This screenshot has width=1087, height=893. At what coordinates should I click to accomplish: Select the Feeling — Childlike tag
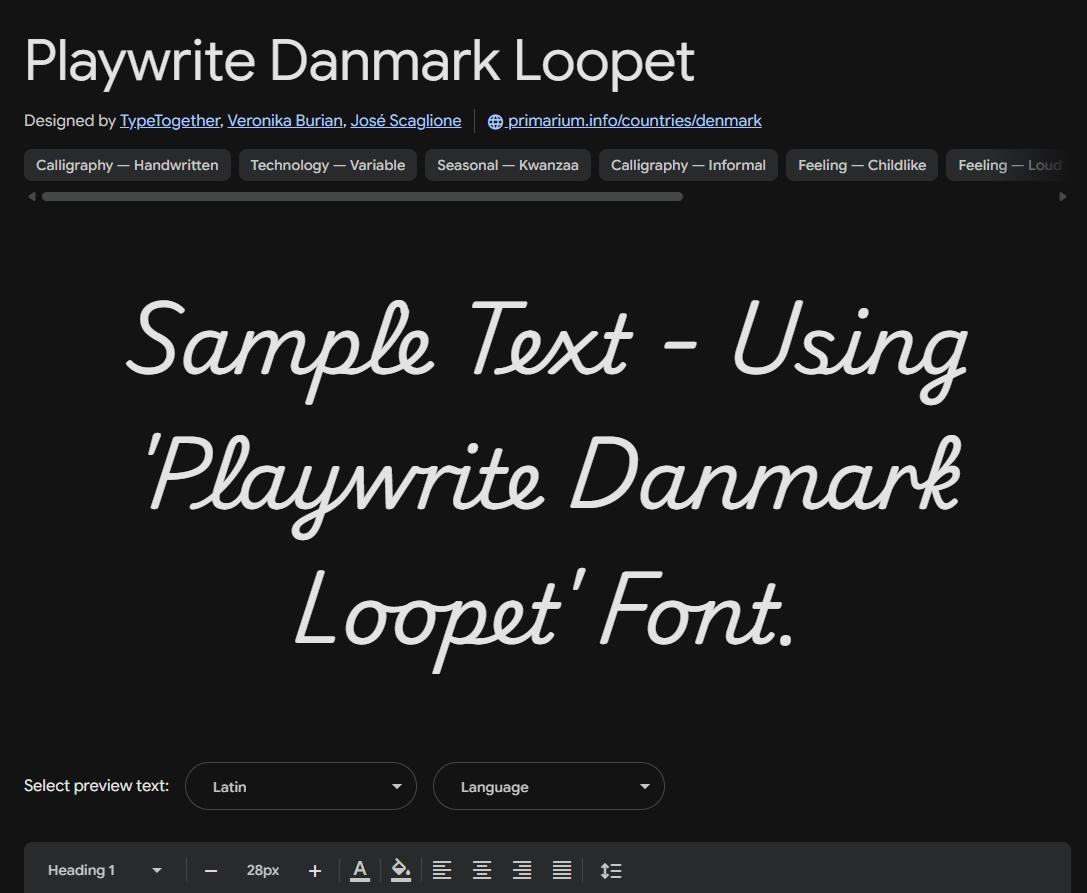pyautogui.click(x=862, y=165)
